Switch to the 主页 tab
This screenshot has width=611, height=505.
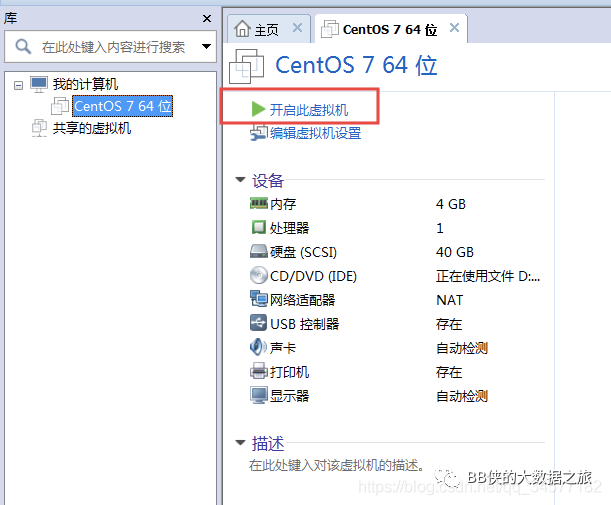(267, 30)
